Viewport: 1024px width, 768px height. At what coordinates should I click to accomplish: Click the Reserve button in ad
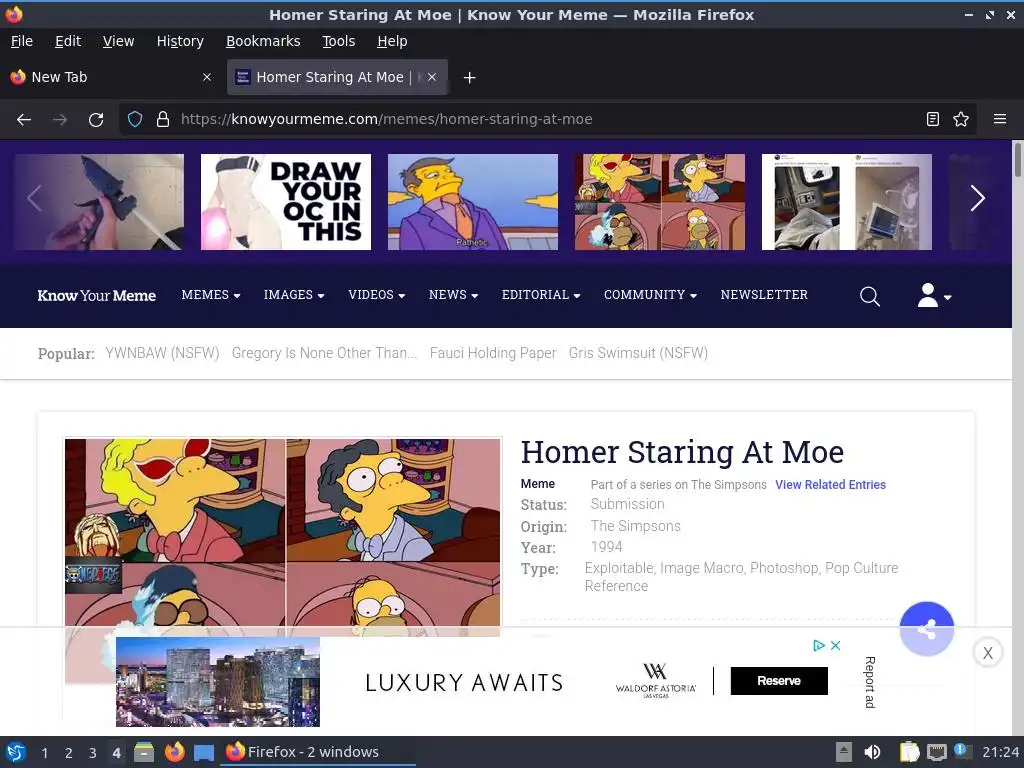[778, 681]
